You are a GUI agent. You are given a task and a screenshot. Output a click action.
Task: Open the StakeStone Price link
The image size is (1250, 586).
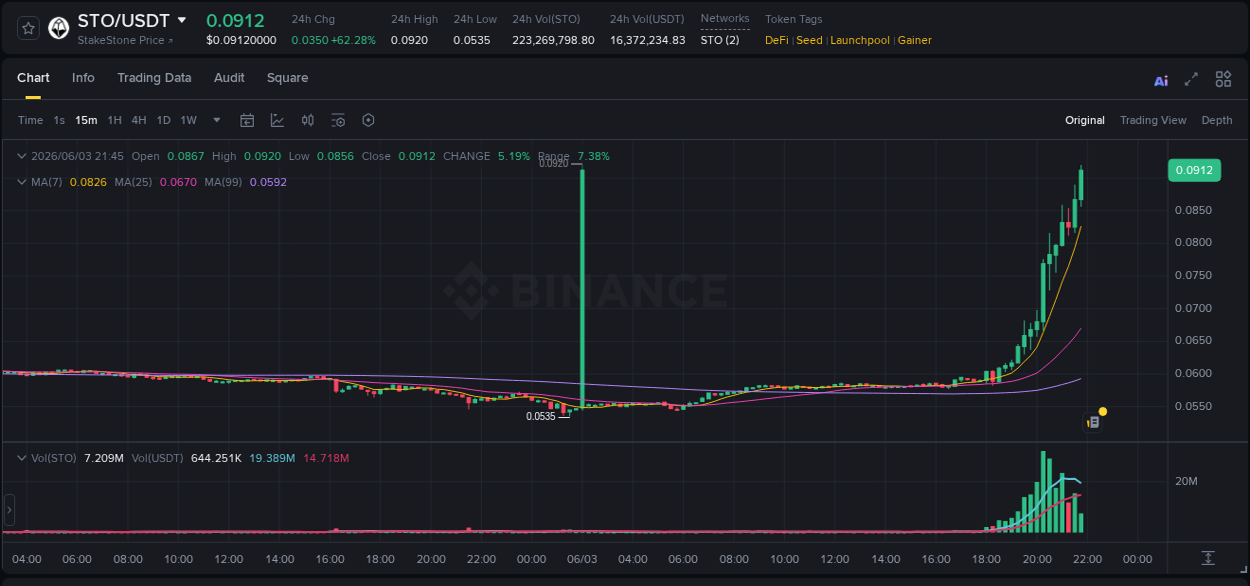[125, 40]
